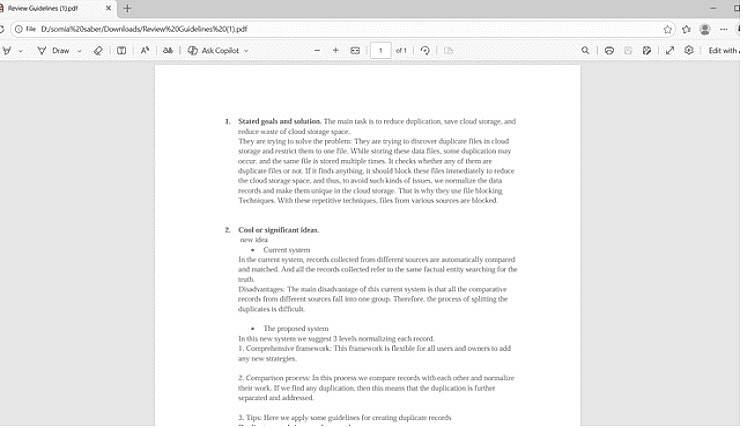743x428 pixels.
Task: Click the "Stated goals and solution." heading
Action: (x=280, y=121)
